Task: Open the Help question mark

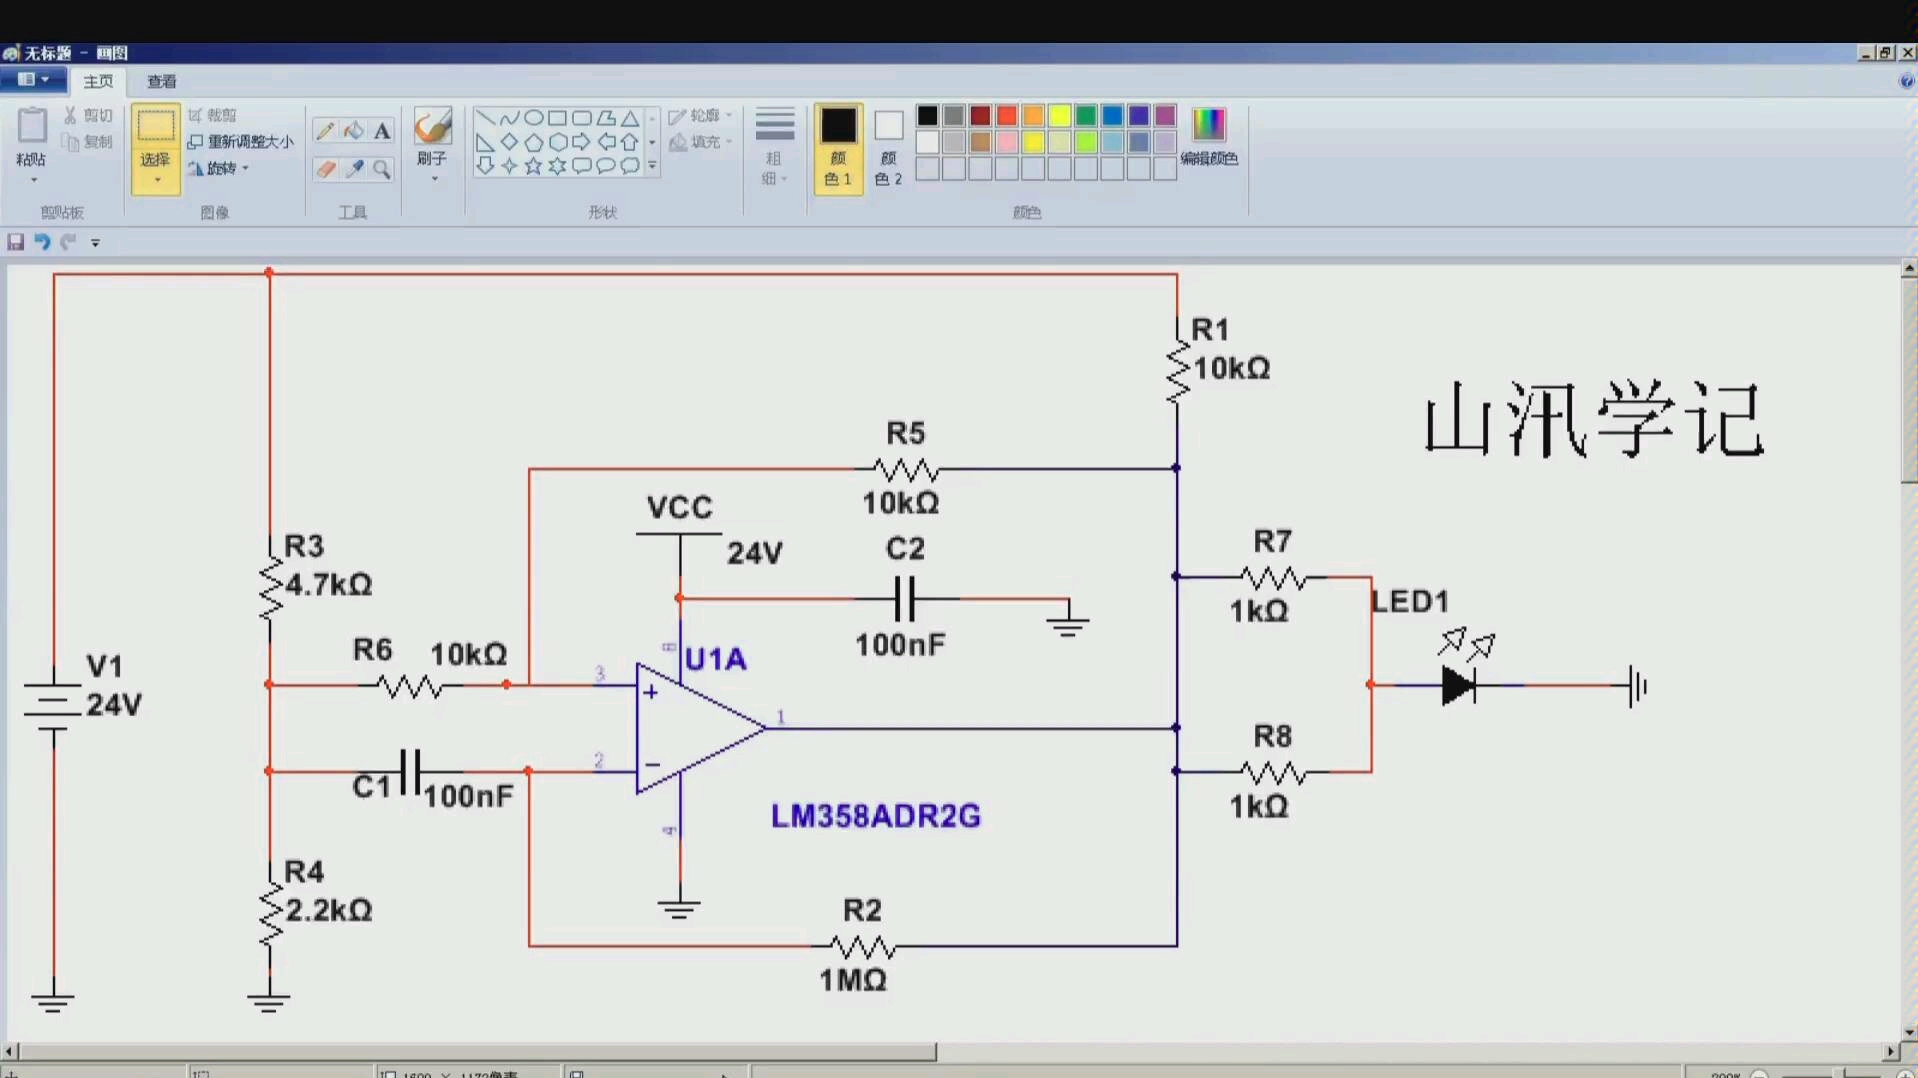Action: tap(1906, 82)
